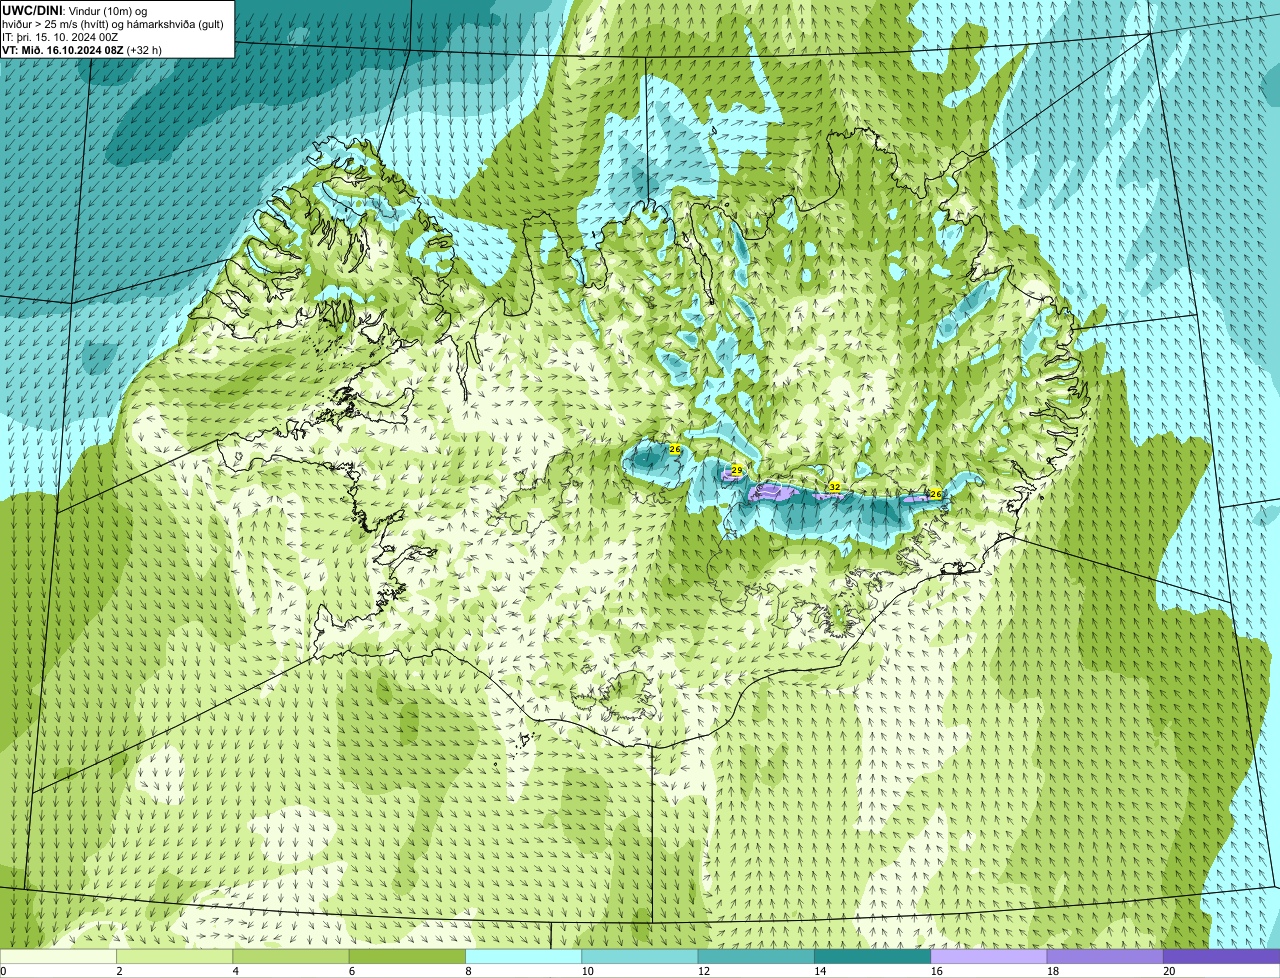The height and width of the screenshot is (978, 1280).
Task: Click the 0–2 m/s pale cream legend swatch
Action: [59, 956]
